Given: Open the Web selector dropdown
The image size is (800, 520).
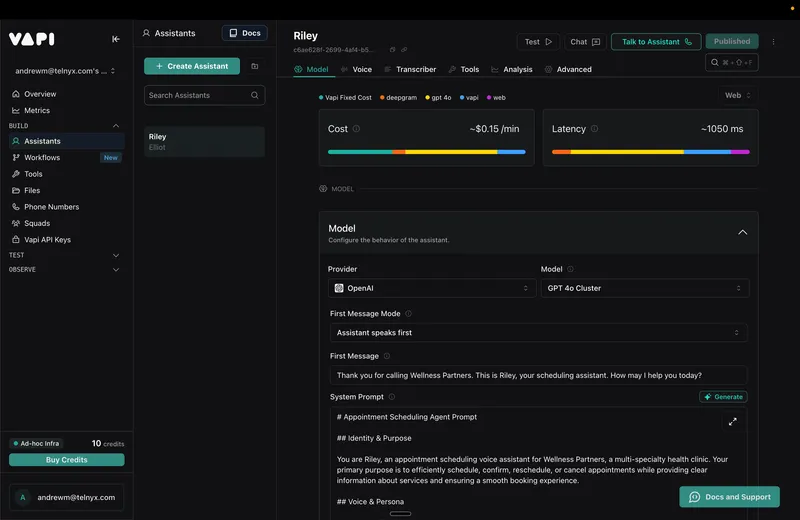Looking at the screenshot, I should coord(738,96).
